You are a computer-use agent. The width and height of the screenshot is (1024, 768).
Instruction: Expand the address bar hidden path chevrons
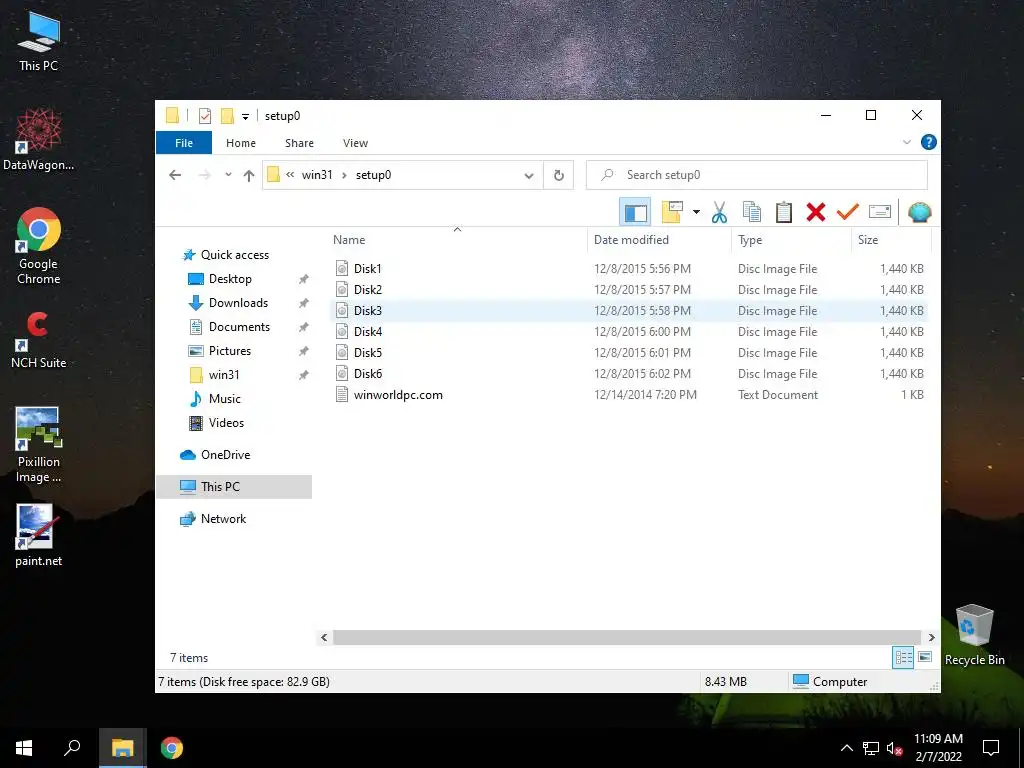point(290,174)
